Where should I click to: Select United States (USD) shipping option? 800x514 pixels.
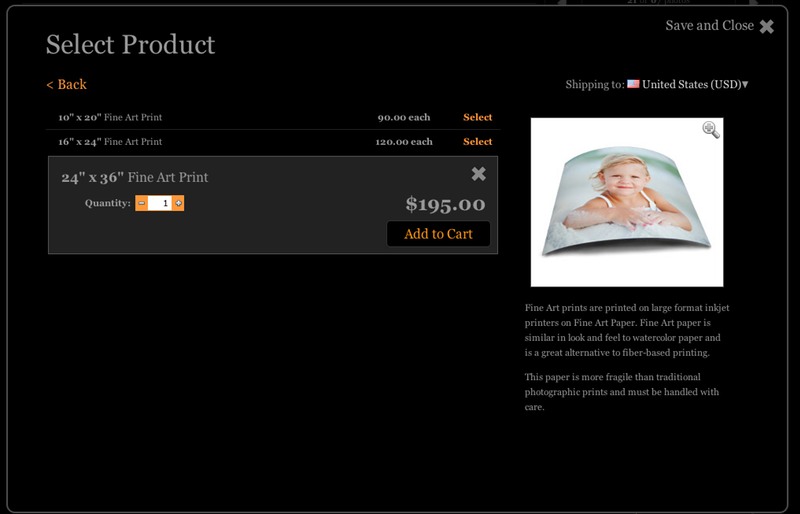[691, 84]
